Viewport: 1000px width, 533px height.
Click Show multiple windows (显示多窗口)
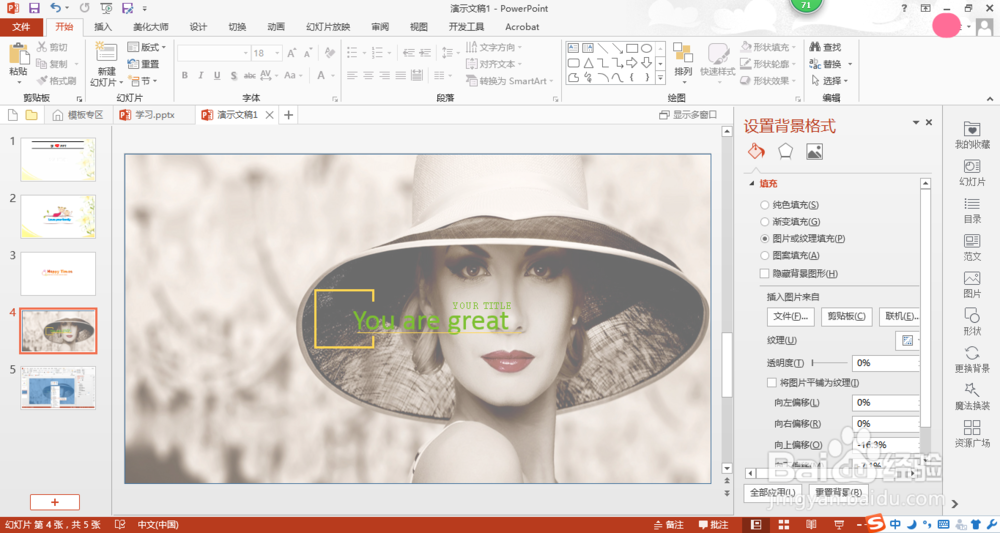click(688, 115)
